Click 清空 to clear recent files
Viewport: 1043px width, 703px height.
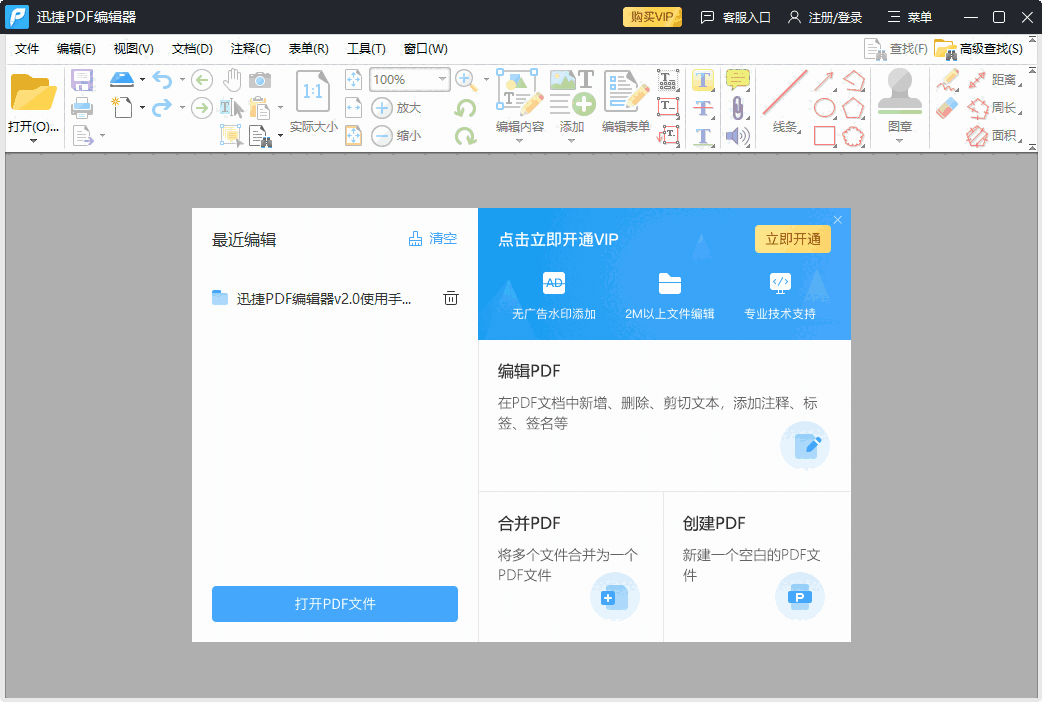coord(433,239)
